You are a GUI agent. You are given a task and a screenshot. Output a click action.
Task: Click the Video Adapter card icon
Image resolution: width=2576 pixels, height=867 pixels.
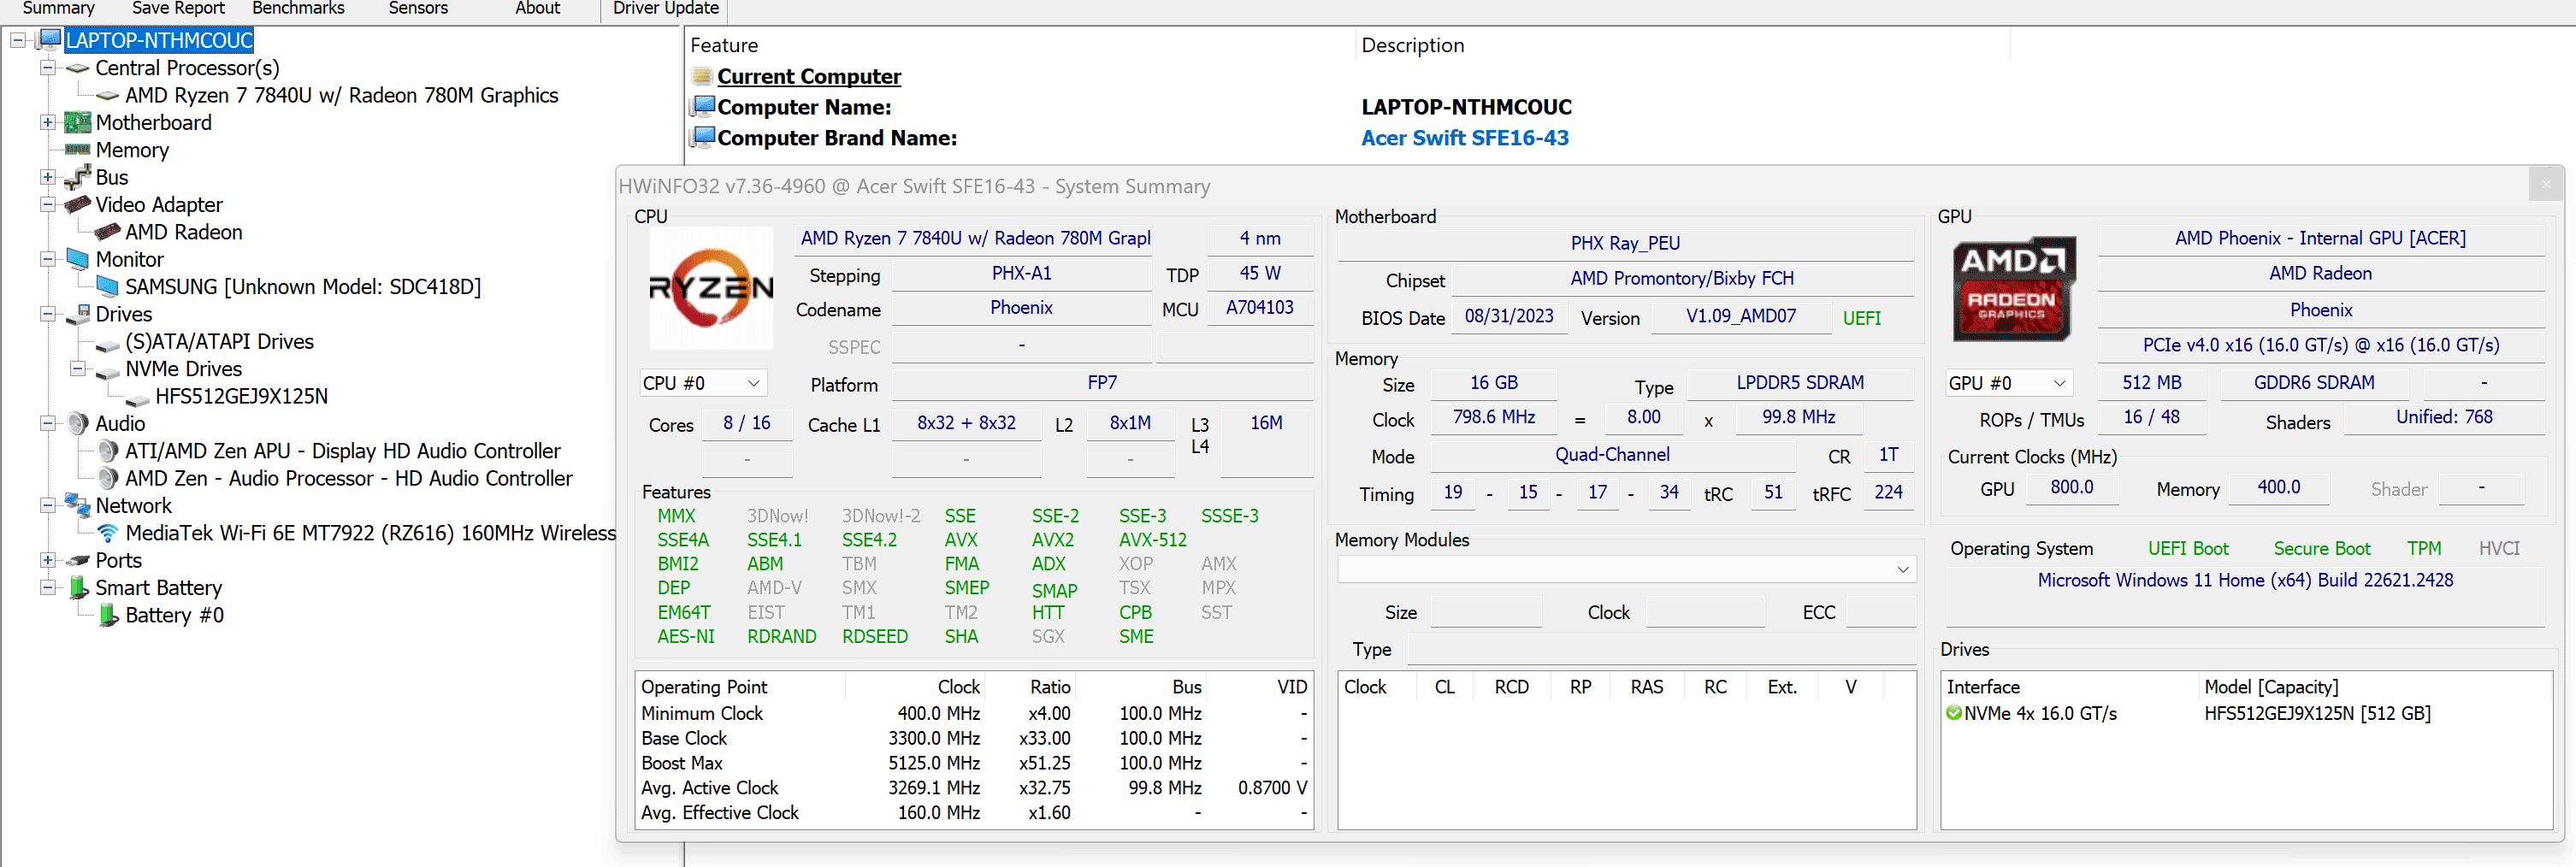coord(78,205)
